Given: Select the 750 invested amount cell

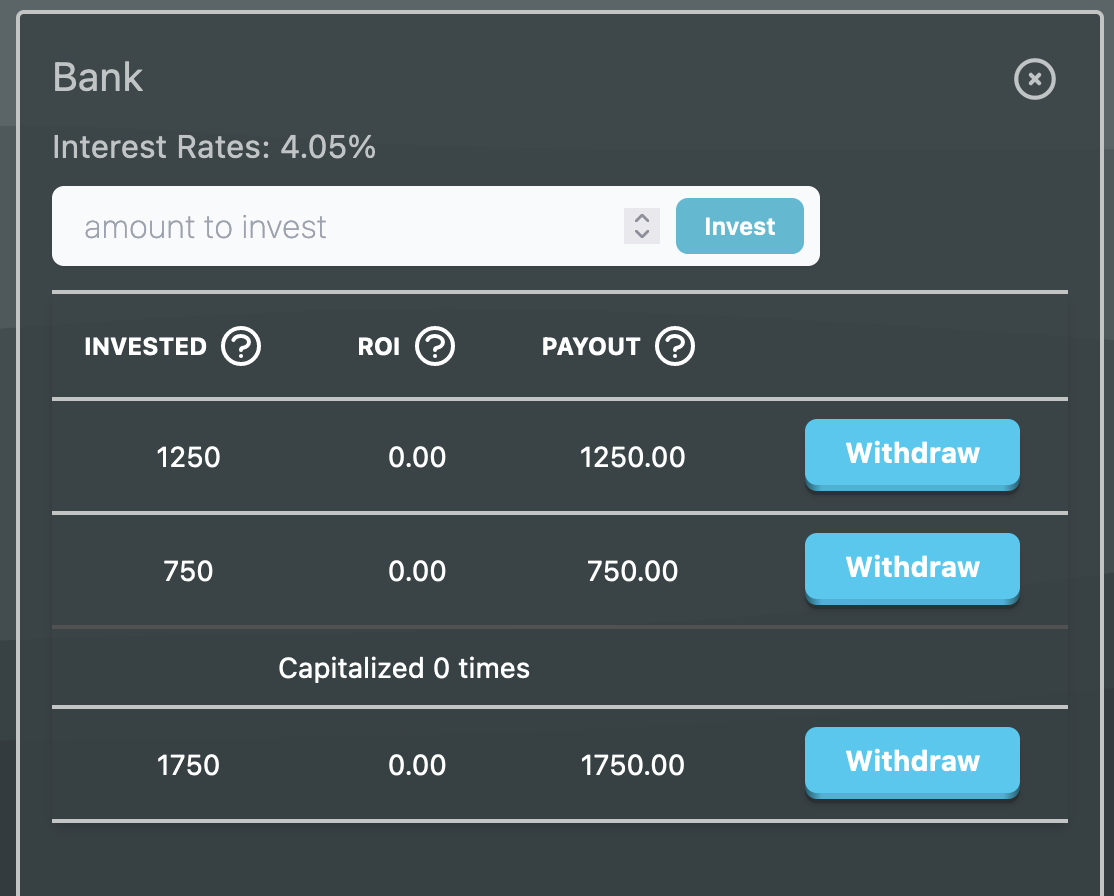Looking at the screenshot, I should coord(188,572).
